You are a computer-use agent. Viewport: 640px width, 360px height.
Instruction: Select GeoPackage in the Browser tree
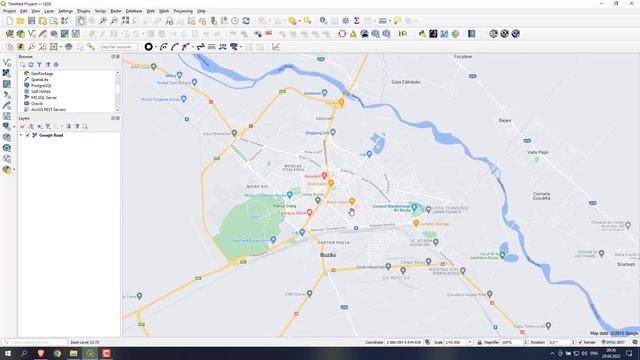coord(42,74)
